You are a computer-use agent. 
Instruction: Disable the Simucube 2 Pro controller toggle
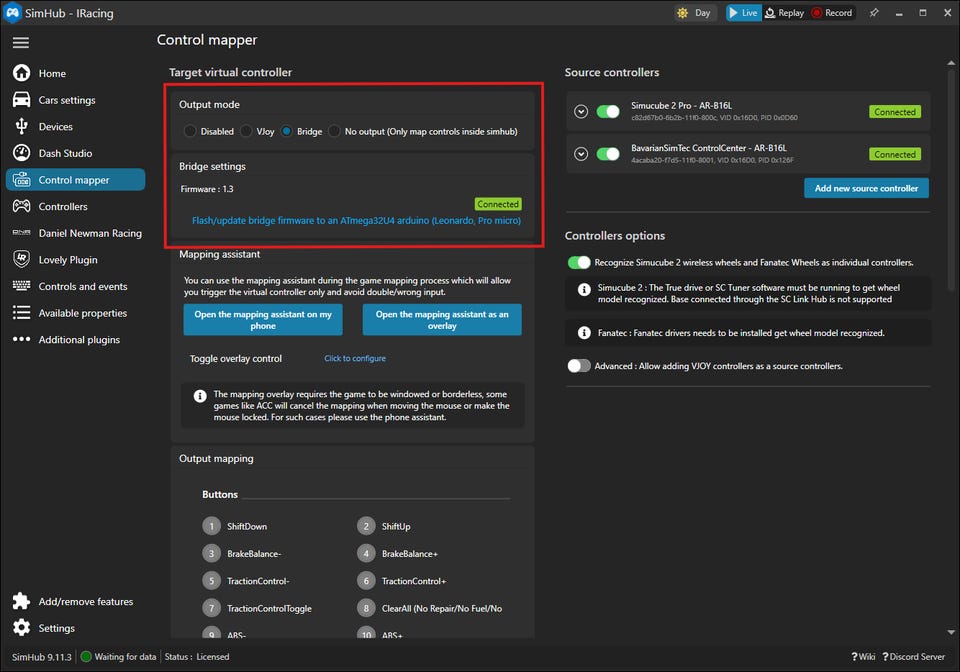click(x=608, y=111)
